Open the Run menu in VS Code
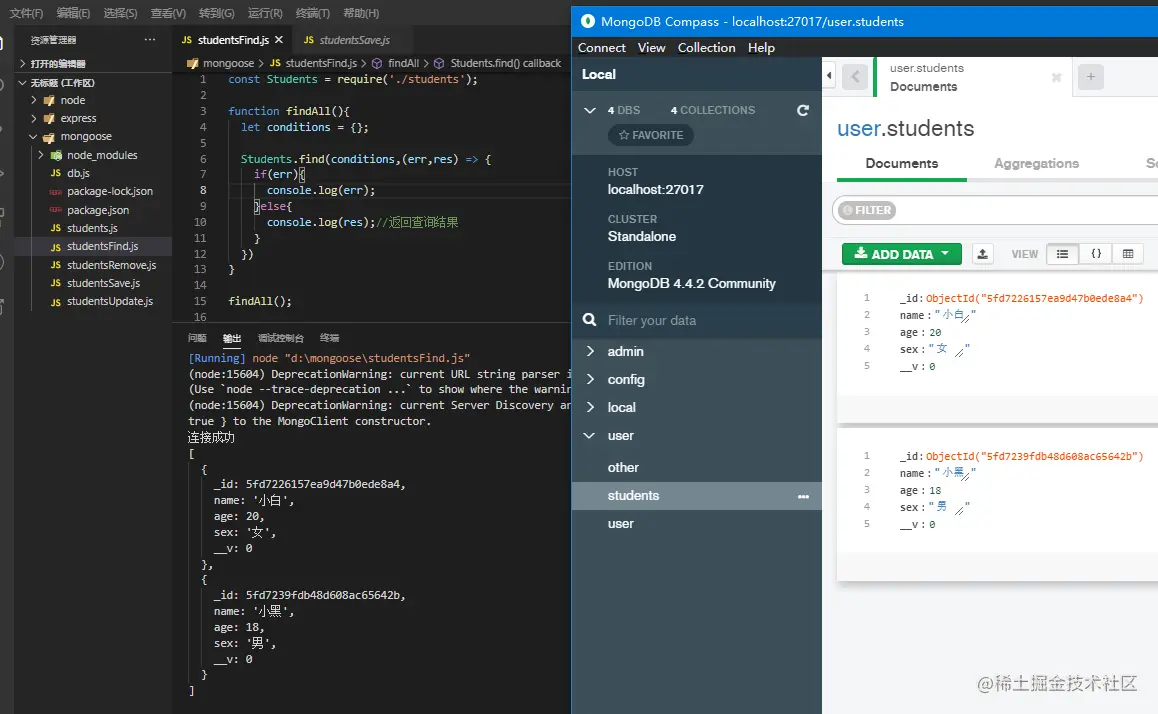The image size is (1158, 714). (x=265, y=13)
